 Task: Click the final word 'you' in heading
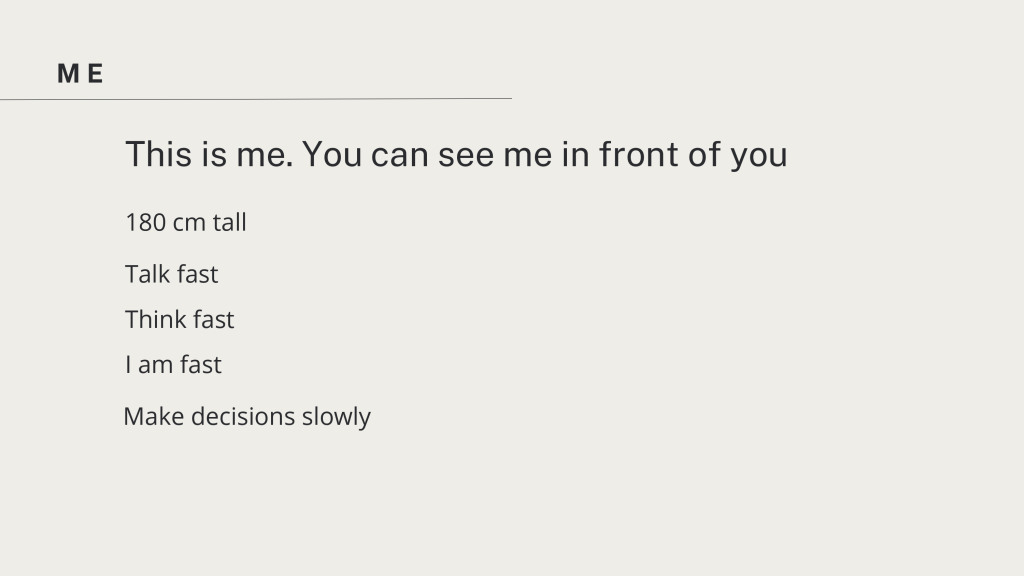point(759,157)
